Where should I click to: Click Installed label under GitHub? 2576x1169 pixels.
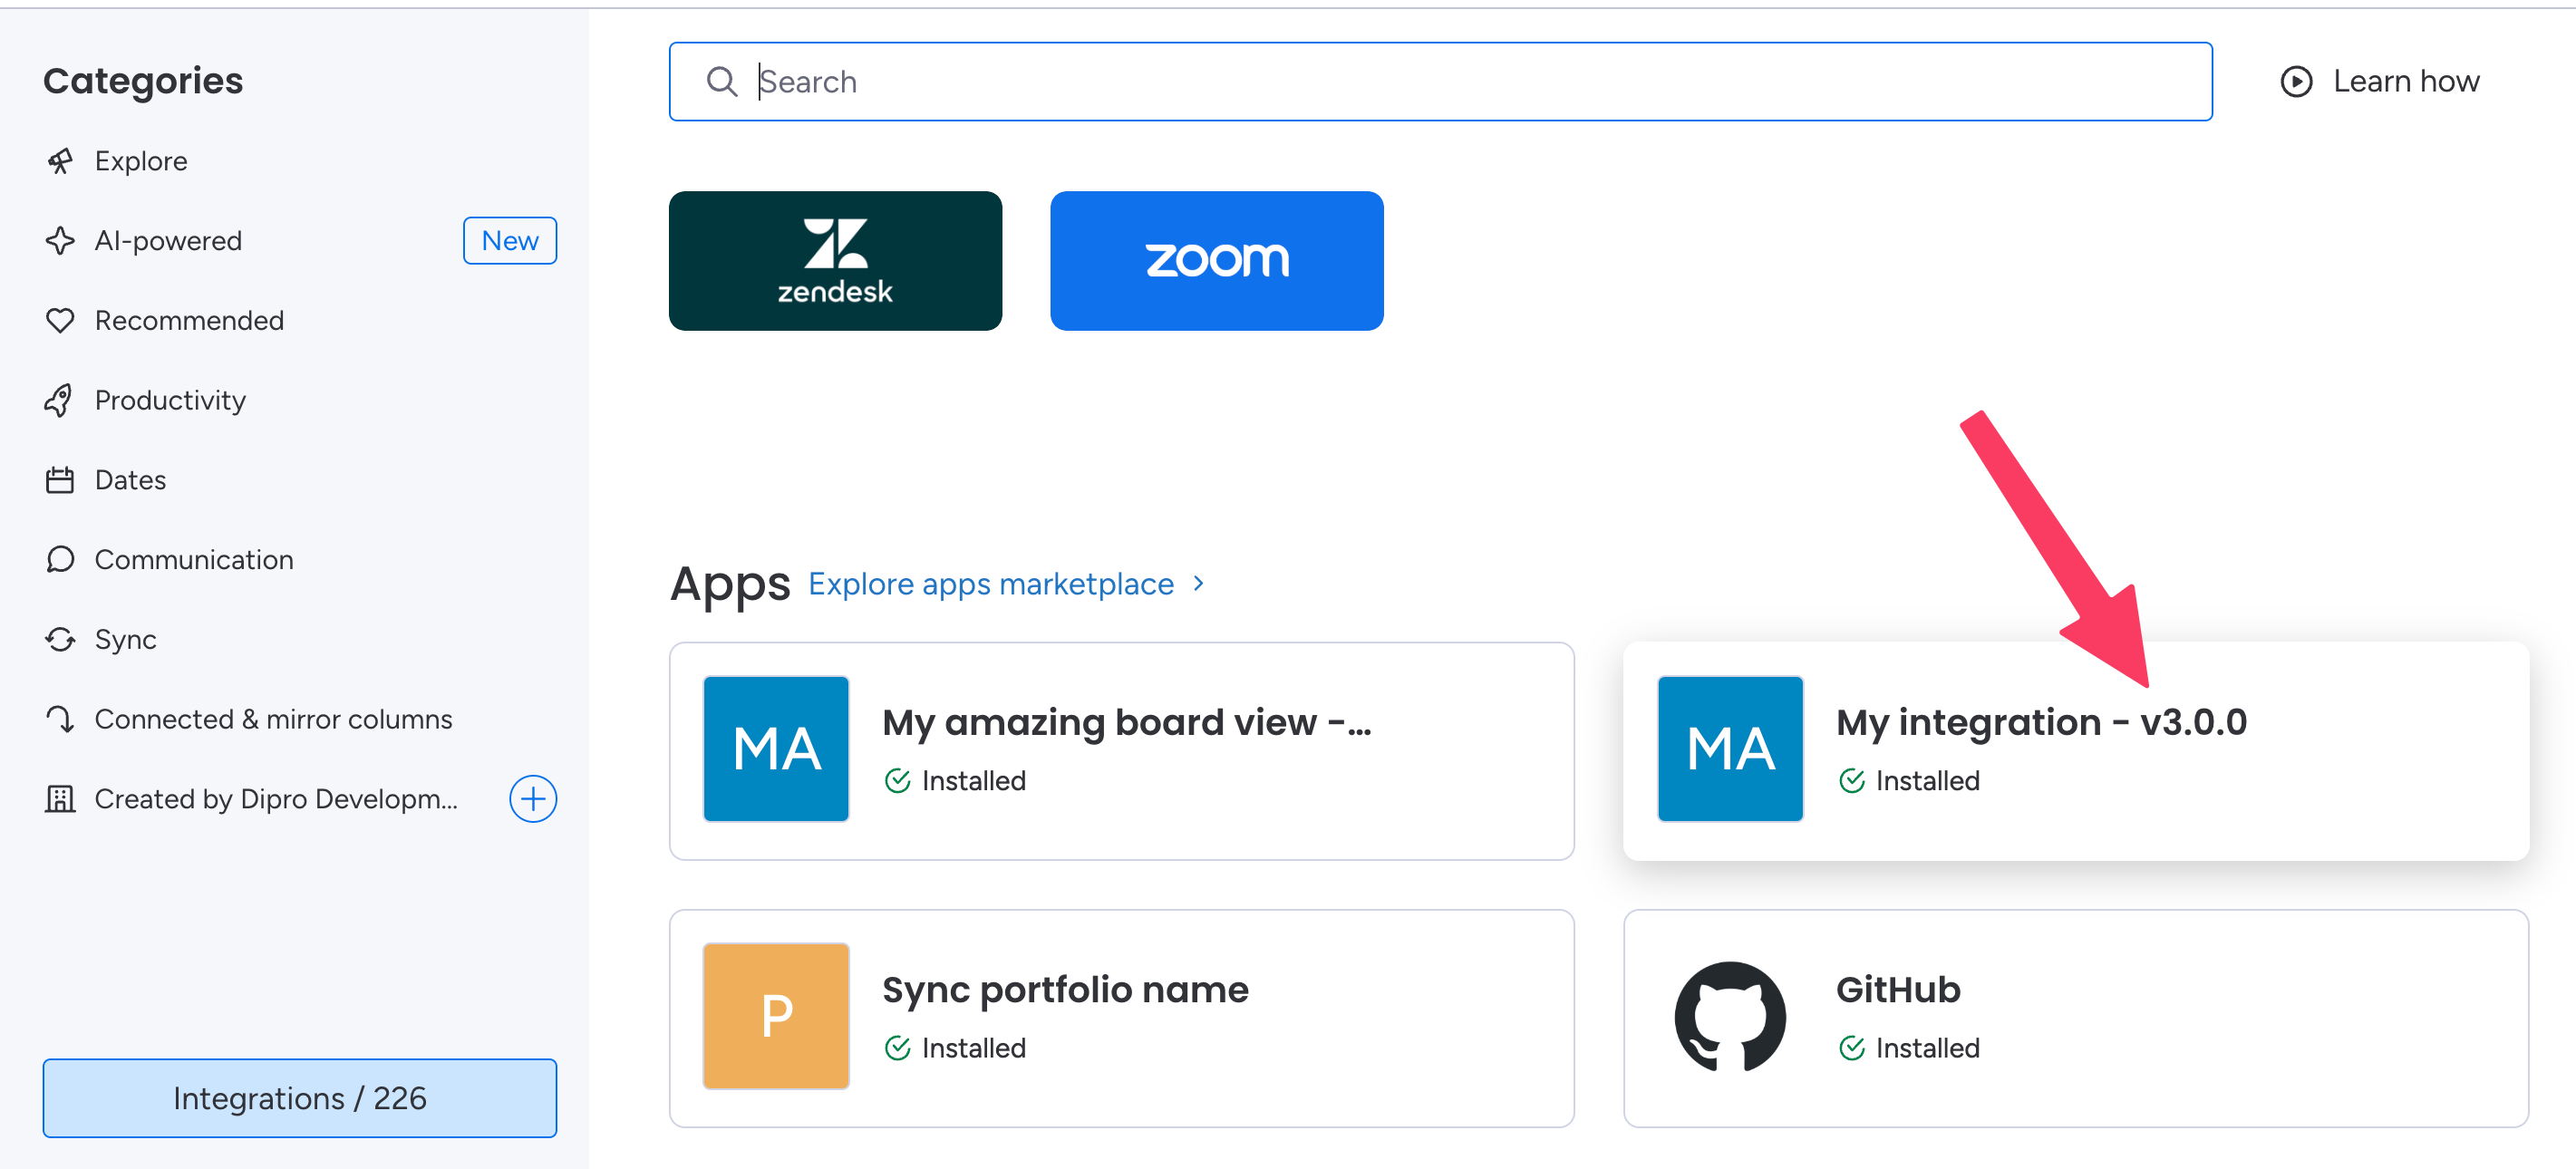pos(1928,1048)
